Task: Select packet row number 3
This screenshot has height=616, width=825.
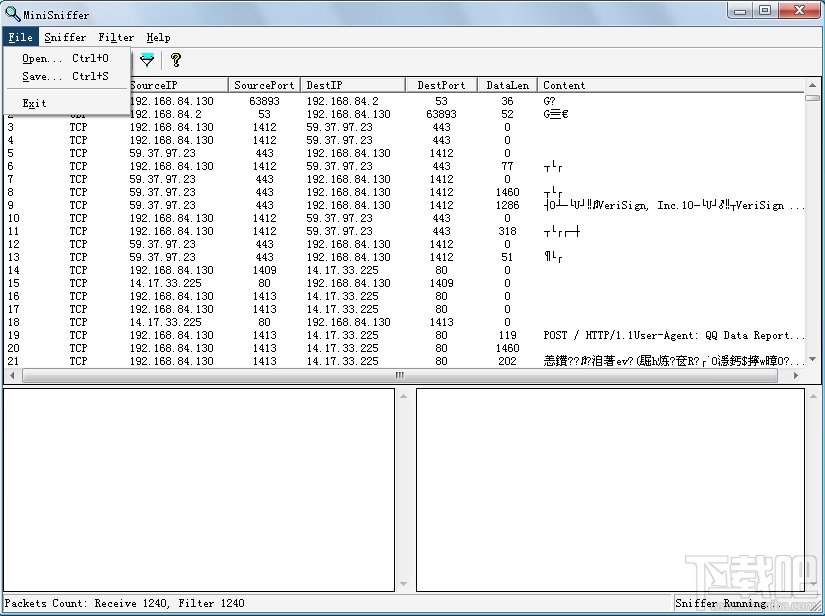Action: [x=405, y=127]
